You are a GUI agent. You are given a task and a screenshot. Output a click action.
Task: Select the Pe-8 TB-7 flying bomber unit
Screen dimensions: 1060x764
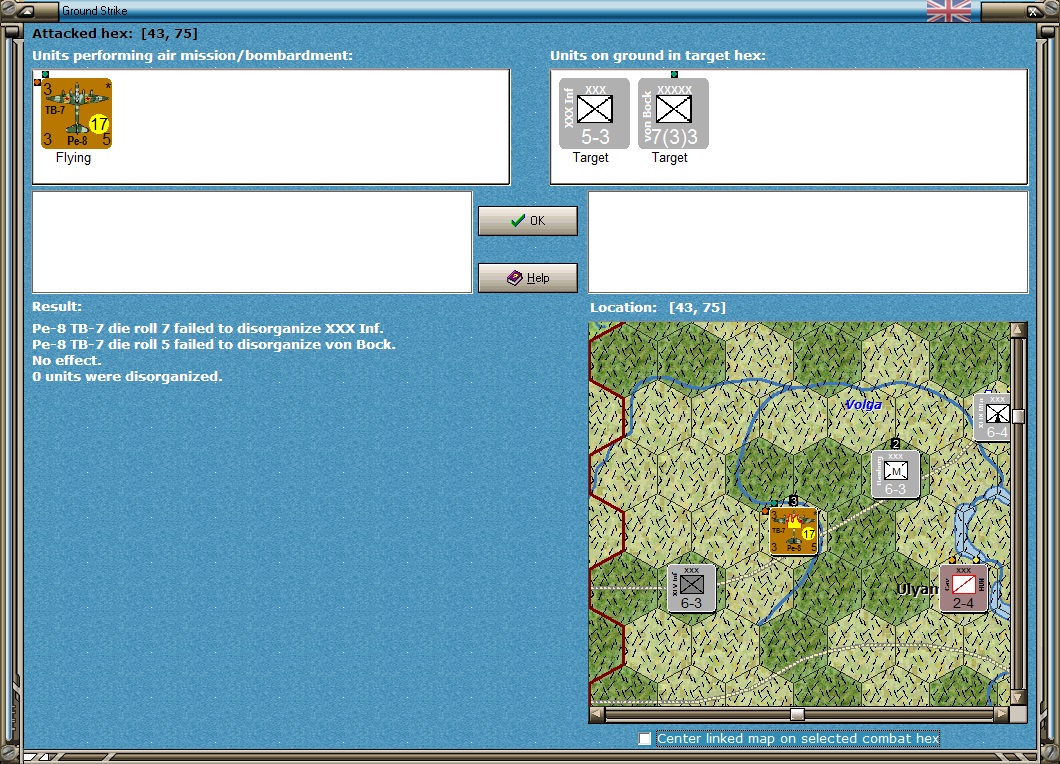(x=76, y=114)
